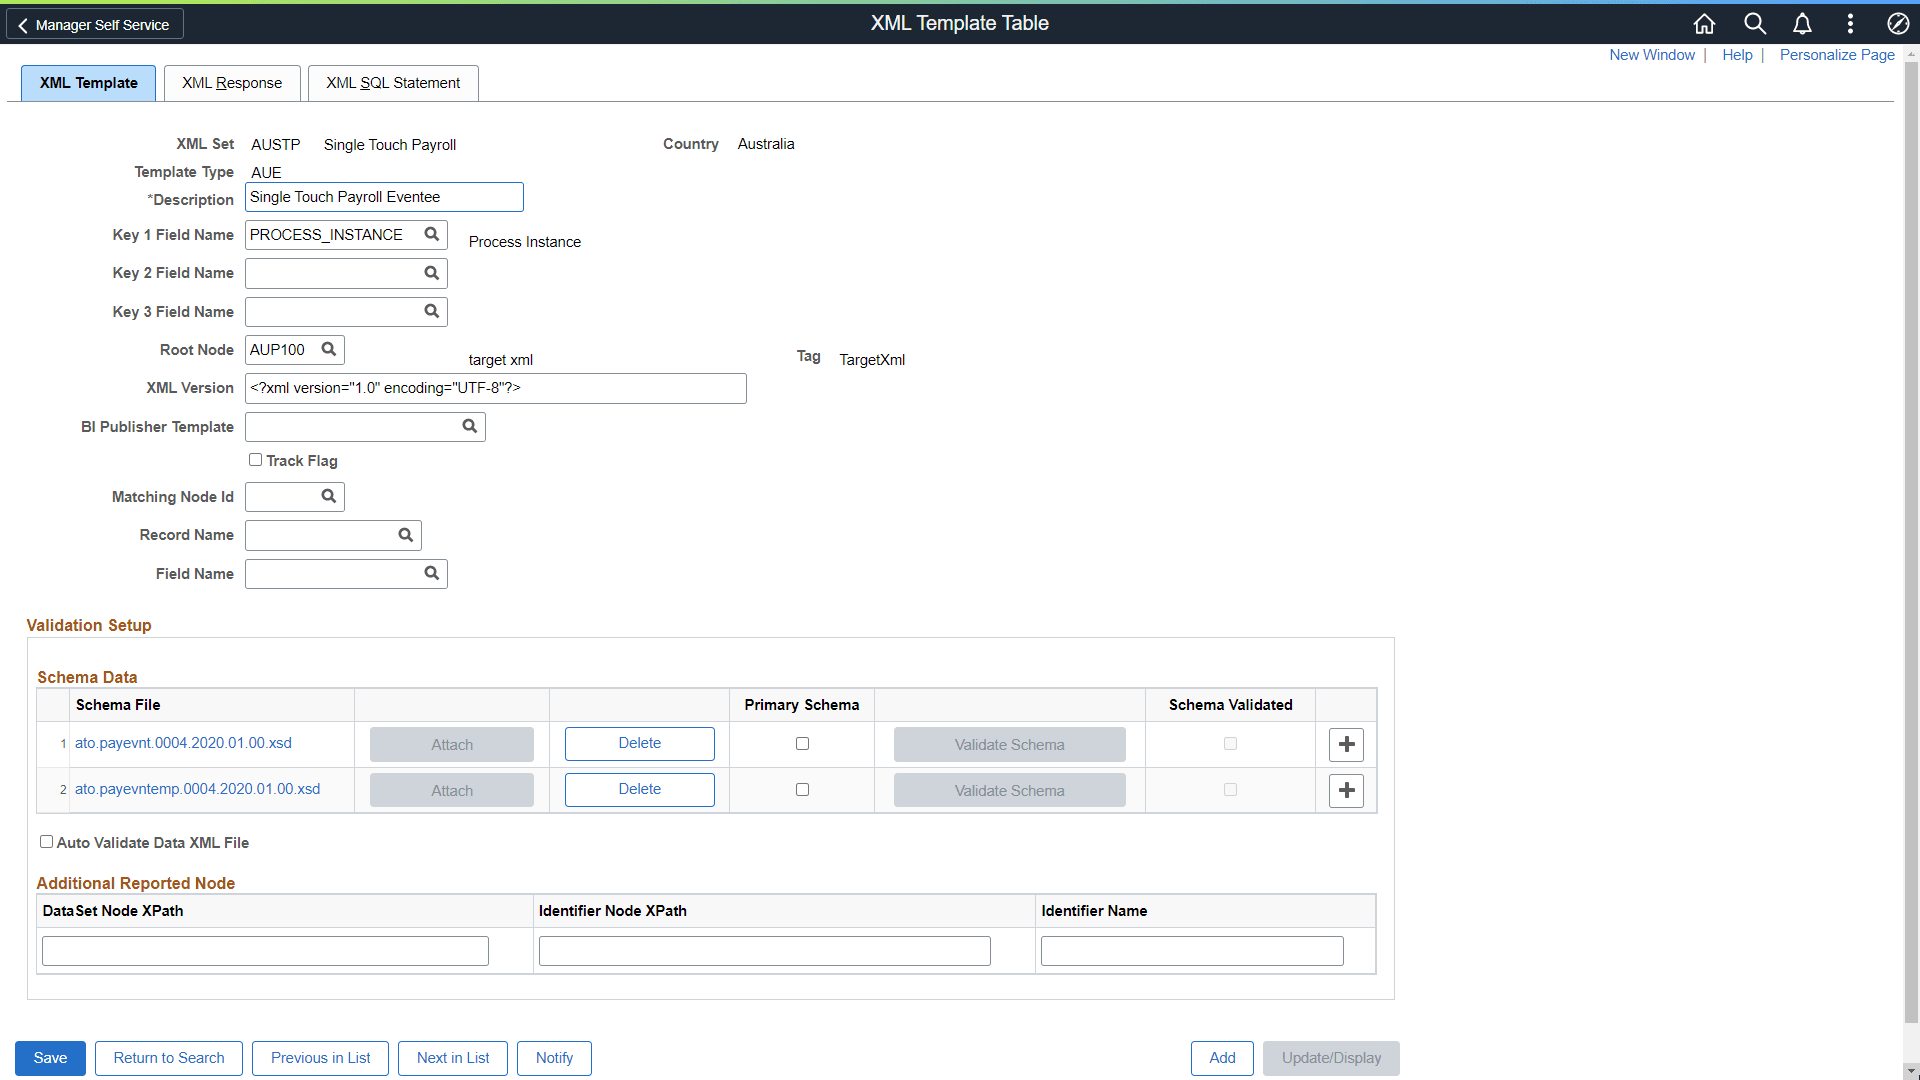The image size is (1920, 1080).
Task: Open the global Search in the header
Action: point(1753,23)
